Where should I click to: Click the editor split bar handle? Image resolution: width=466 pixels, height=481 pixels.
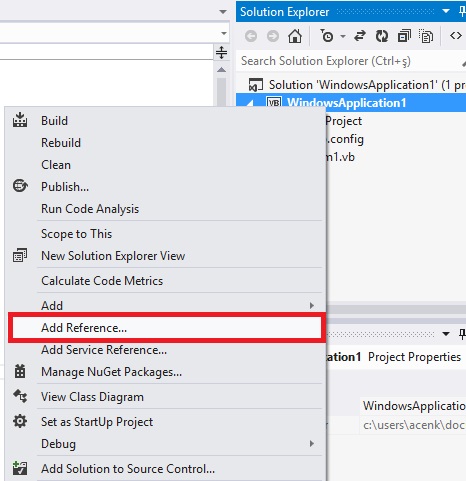point(221,53)
